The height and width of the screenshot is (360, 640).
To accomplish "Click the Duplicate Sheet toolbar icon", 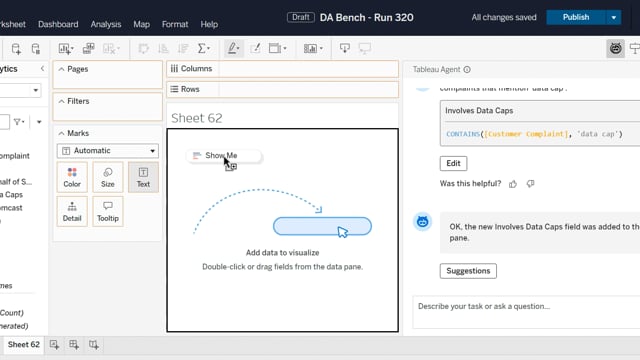I will [88, 49].
